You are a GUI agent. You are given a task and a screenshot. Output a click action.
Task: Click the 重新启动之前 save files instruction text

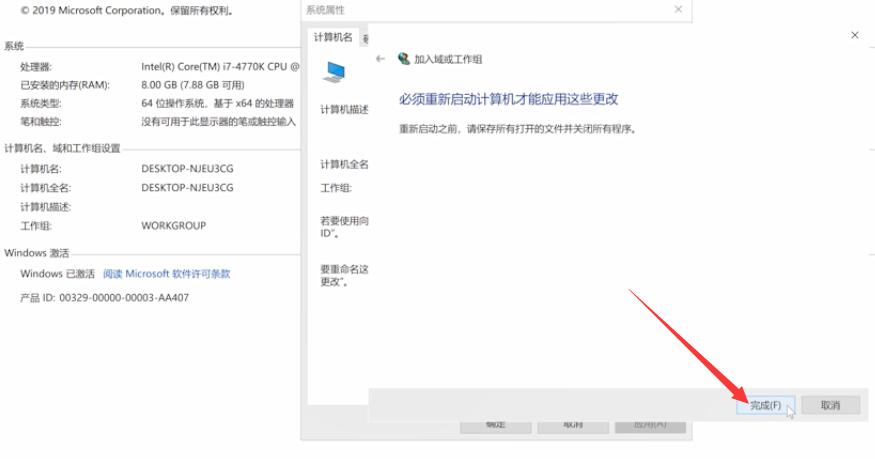[518, 129]
